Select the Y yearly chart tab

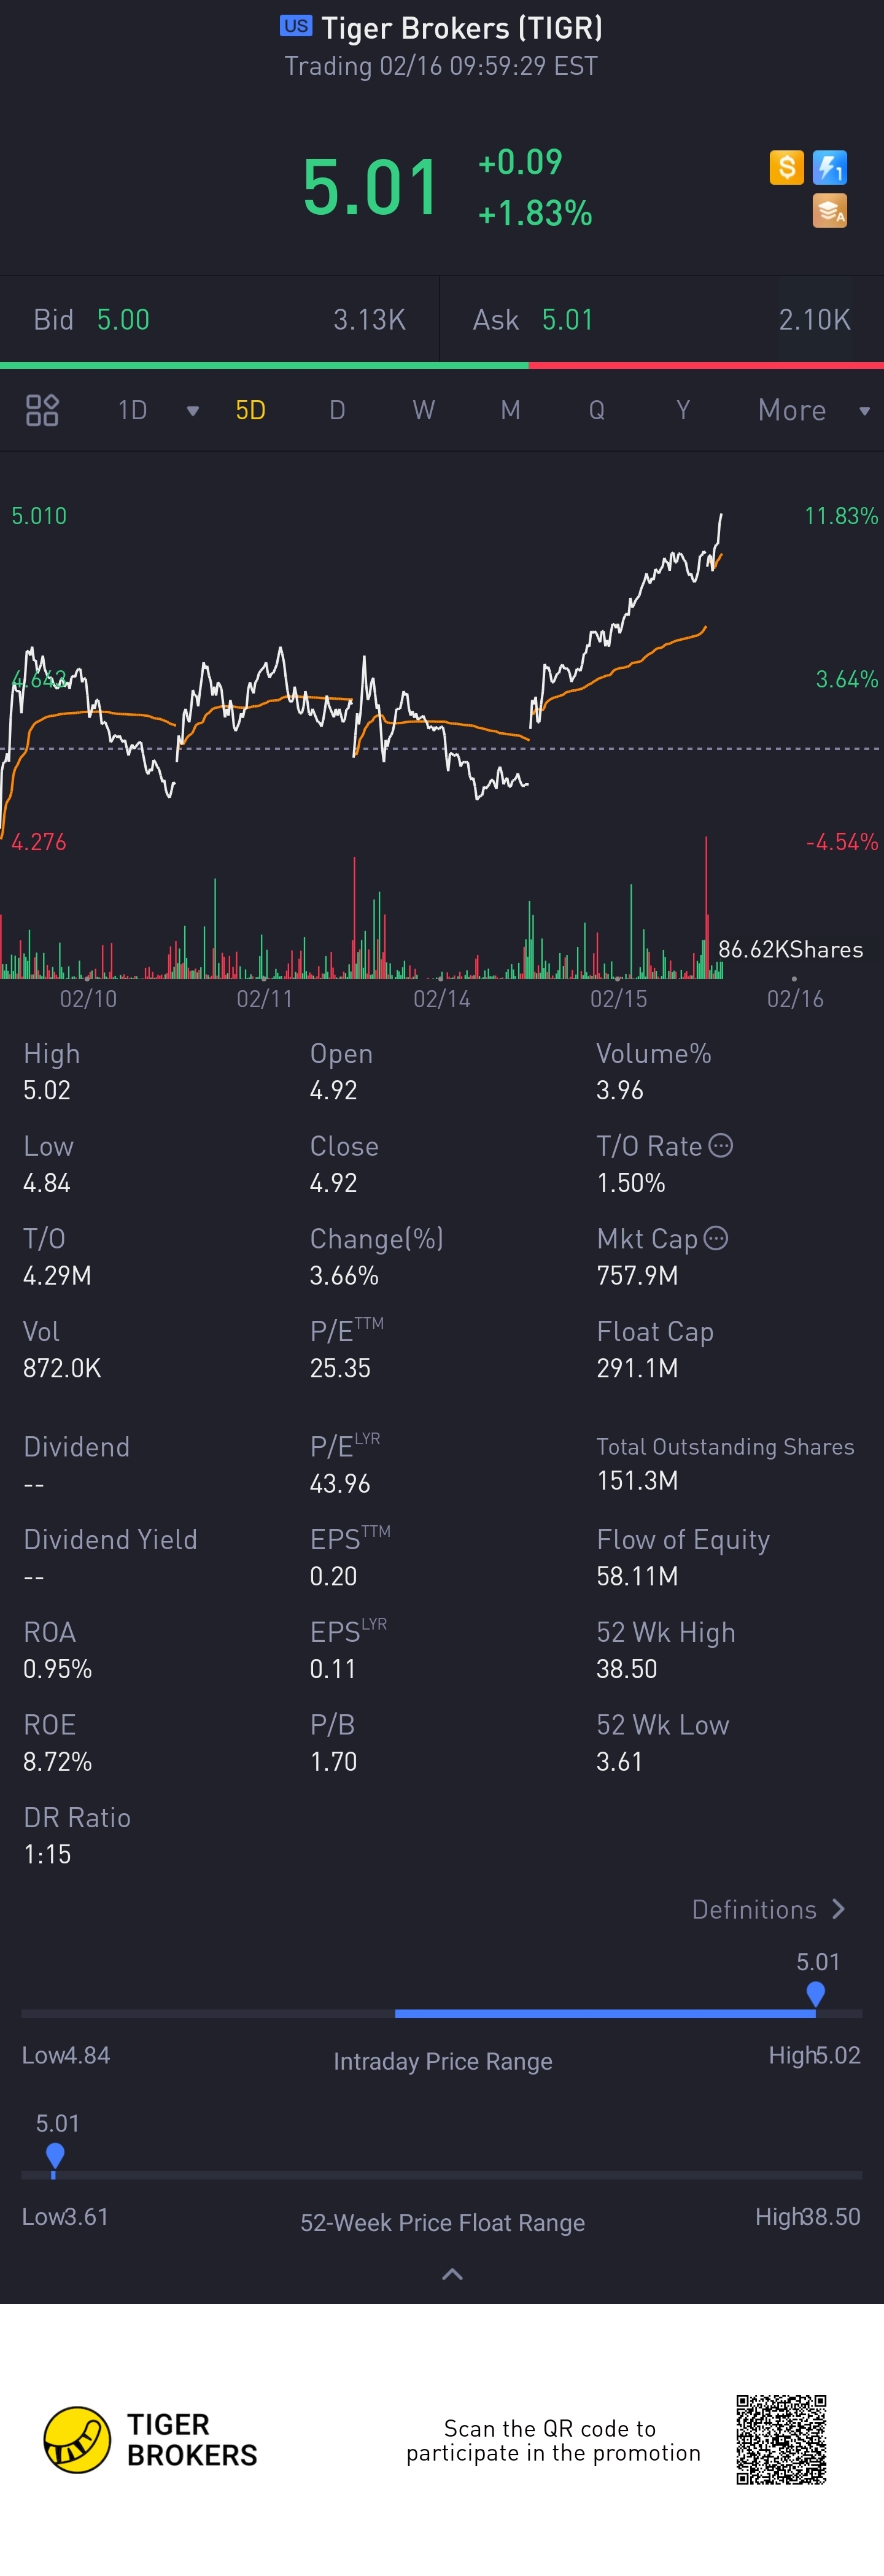pyautogui.click(x=683, y=410)
